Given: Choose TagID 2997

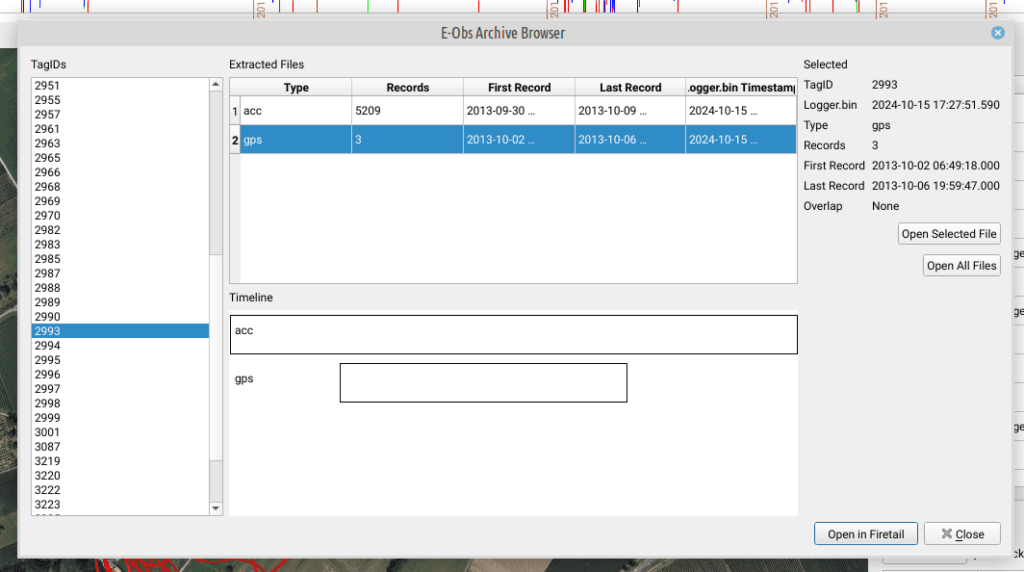Looking at the screenshot, I should tap(120, 389).
